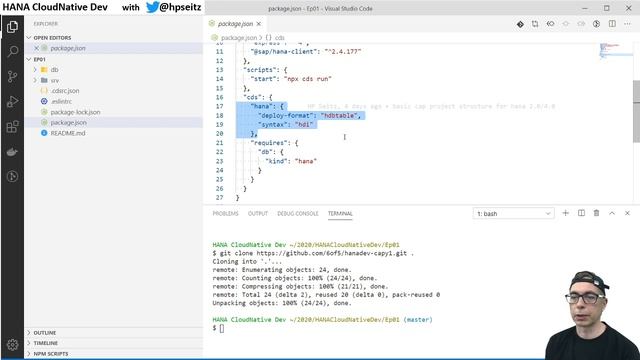The image size is (640, 360).
Task: Switch to the Output panel tab
Action: coord(258,213)
